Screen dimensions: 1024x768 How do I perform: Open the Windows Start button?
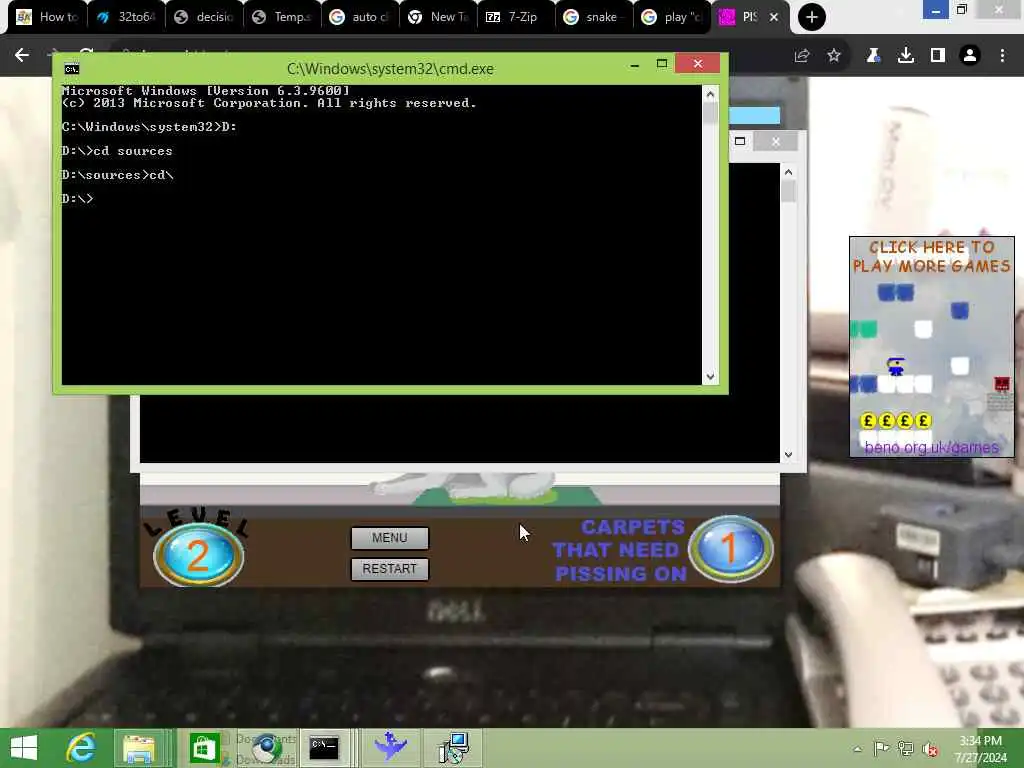click(24, 748)
